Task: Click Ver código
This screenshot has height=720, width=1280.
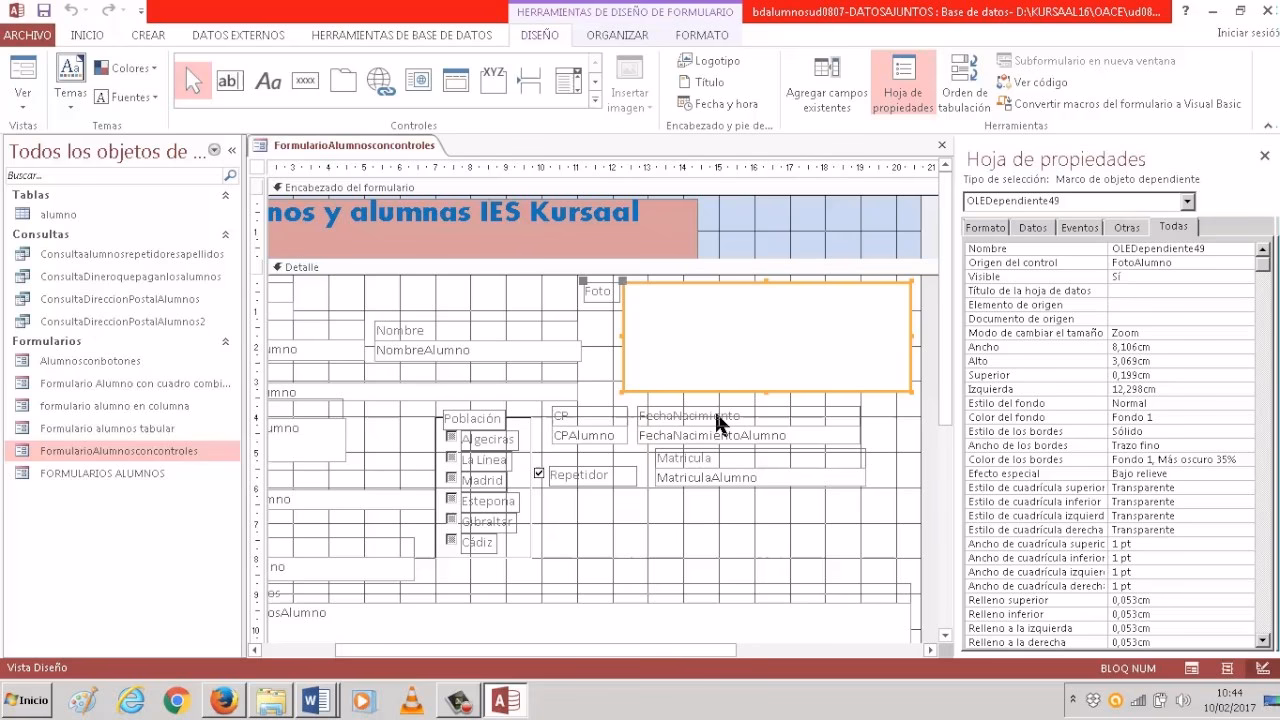Action: (x=1032, y=82)
